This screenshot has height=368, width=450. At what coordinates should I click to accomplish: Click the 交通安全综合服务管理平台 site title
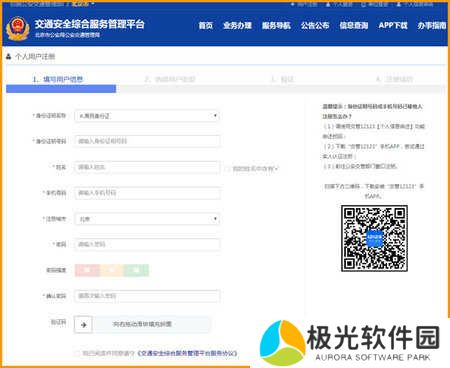point(90,24)
